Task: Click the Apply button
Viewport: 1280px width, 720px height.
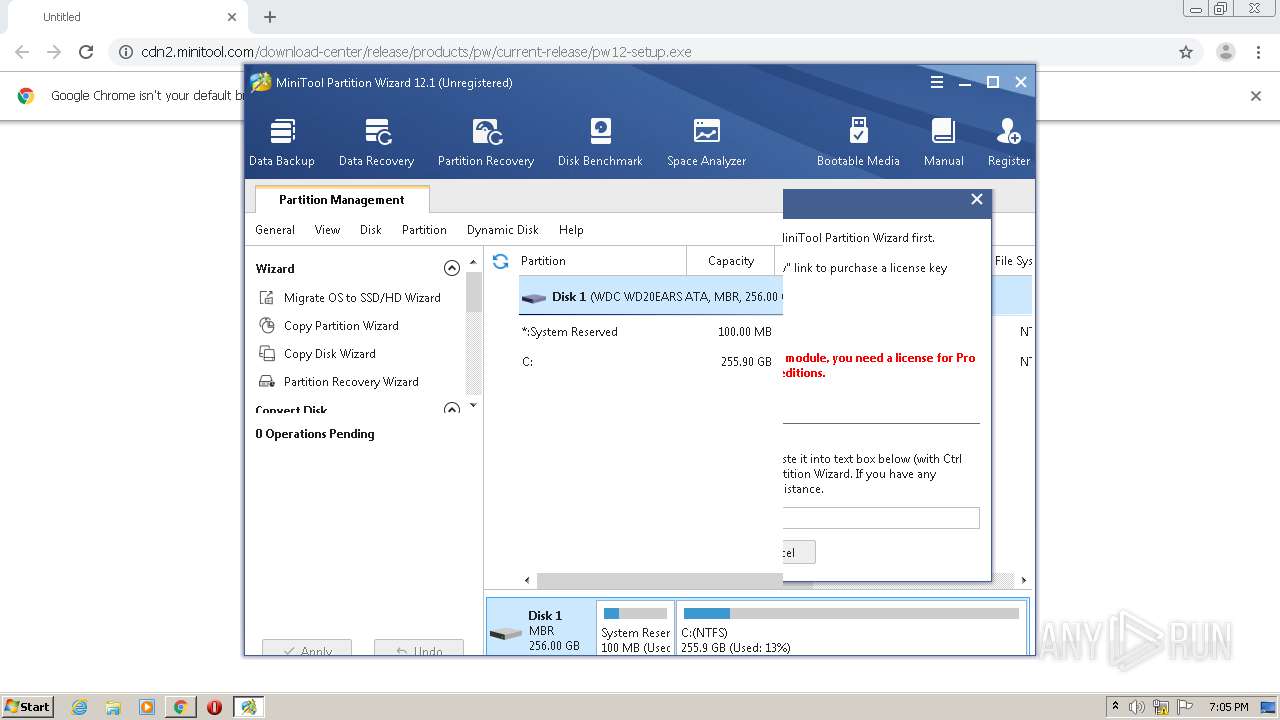Action: click(307, 648)
